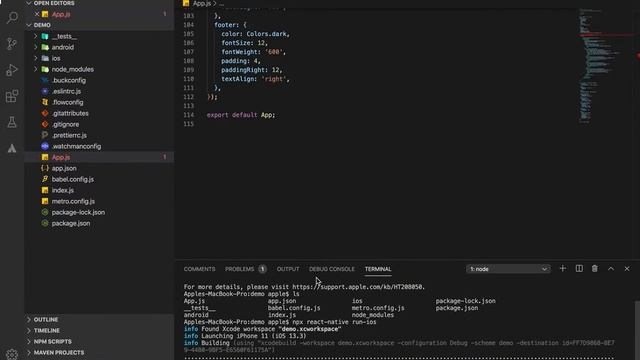Kill terminal with trash icon

pos(595,269)
